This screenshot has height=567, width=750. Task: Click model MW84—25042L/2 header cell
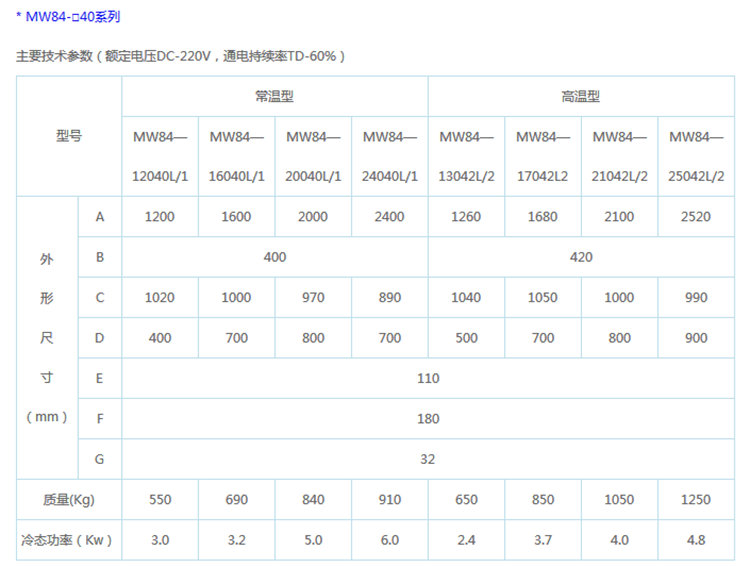point(696,156)
